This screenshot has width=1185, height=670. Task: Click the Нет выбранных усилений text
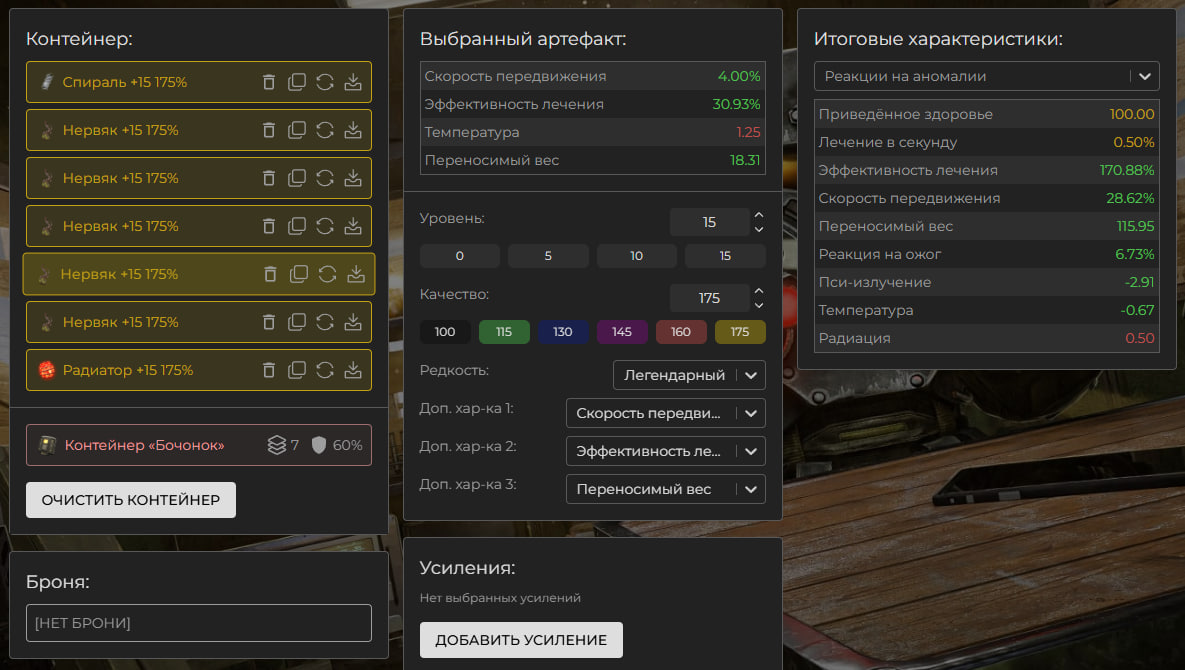pos(500,597)
